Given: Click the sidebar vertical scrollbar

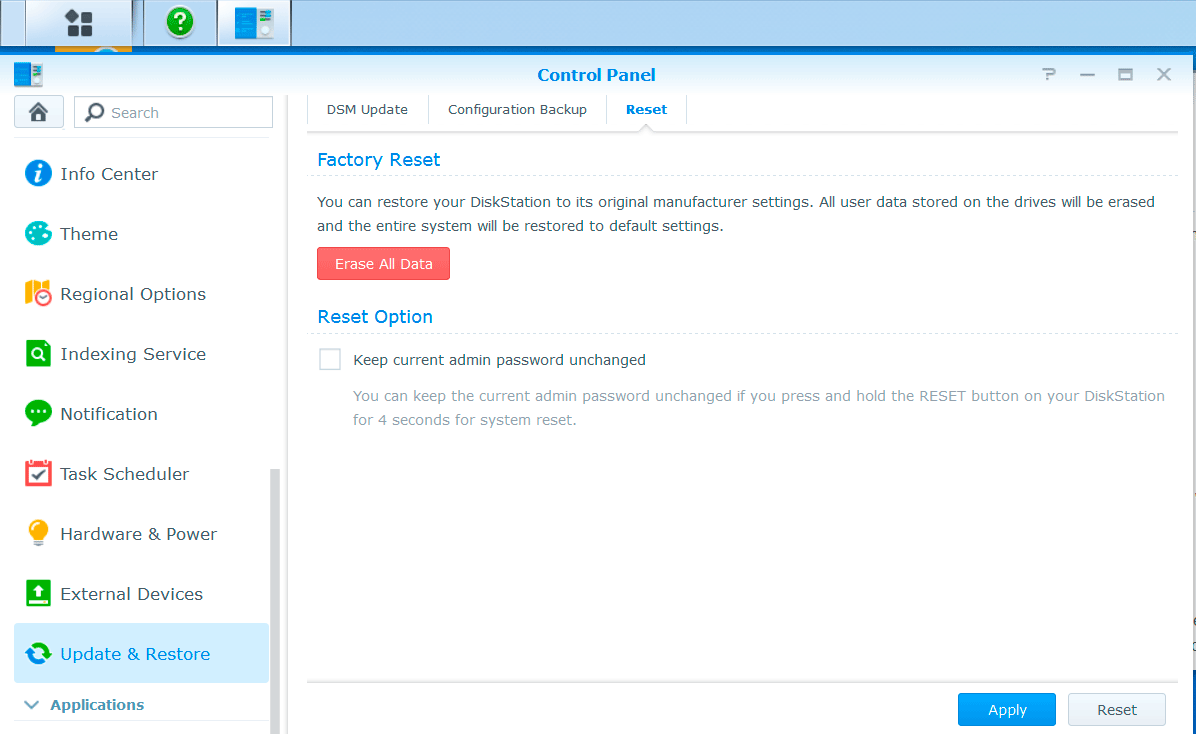Looking at the screenshot, I should click(275, 600).
